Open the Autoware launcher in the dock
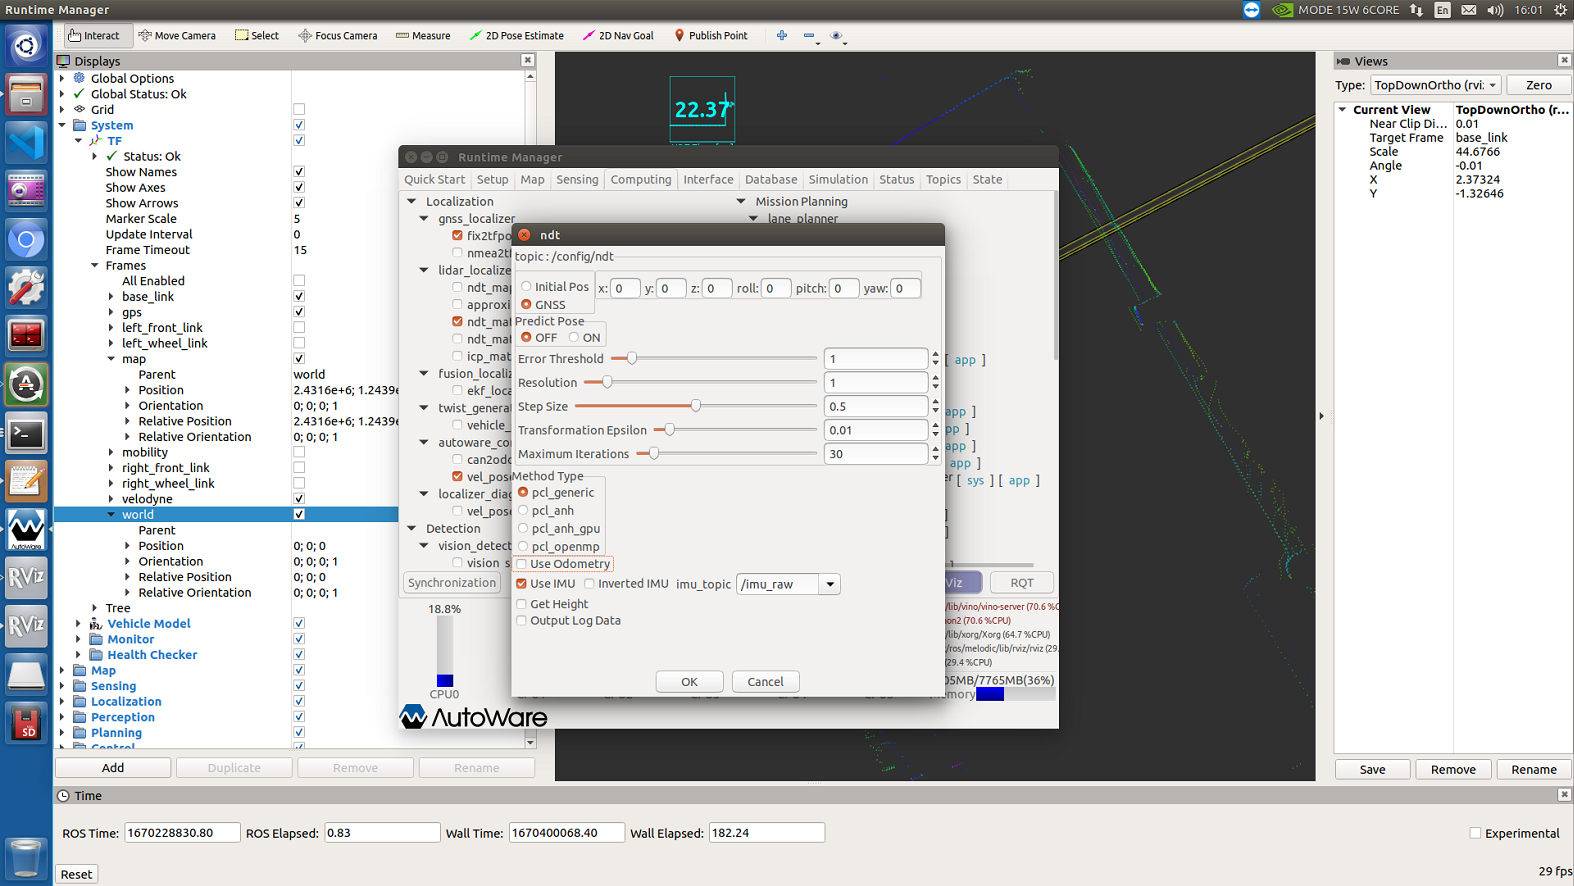Screen dimensions: 1574x886 coord(26,530)
